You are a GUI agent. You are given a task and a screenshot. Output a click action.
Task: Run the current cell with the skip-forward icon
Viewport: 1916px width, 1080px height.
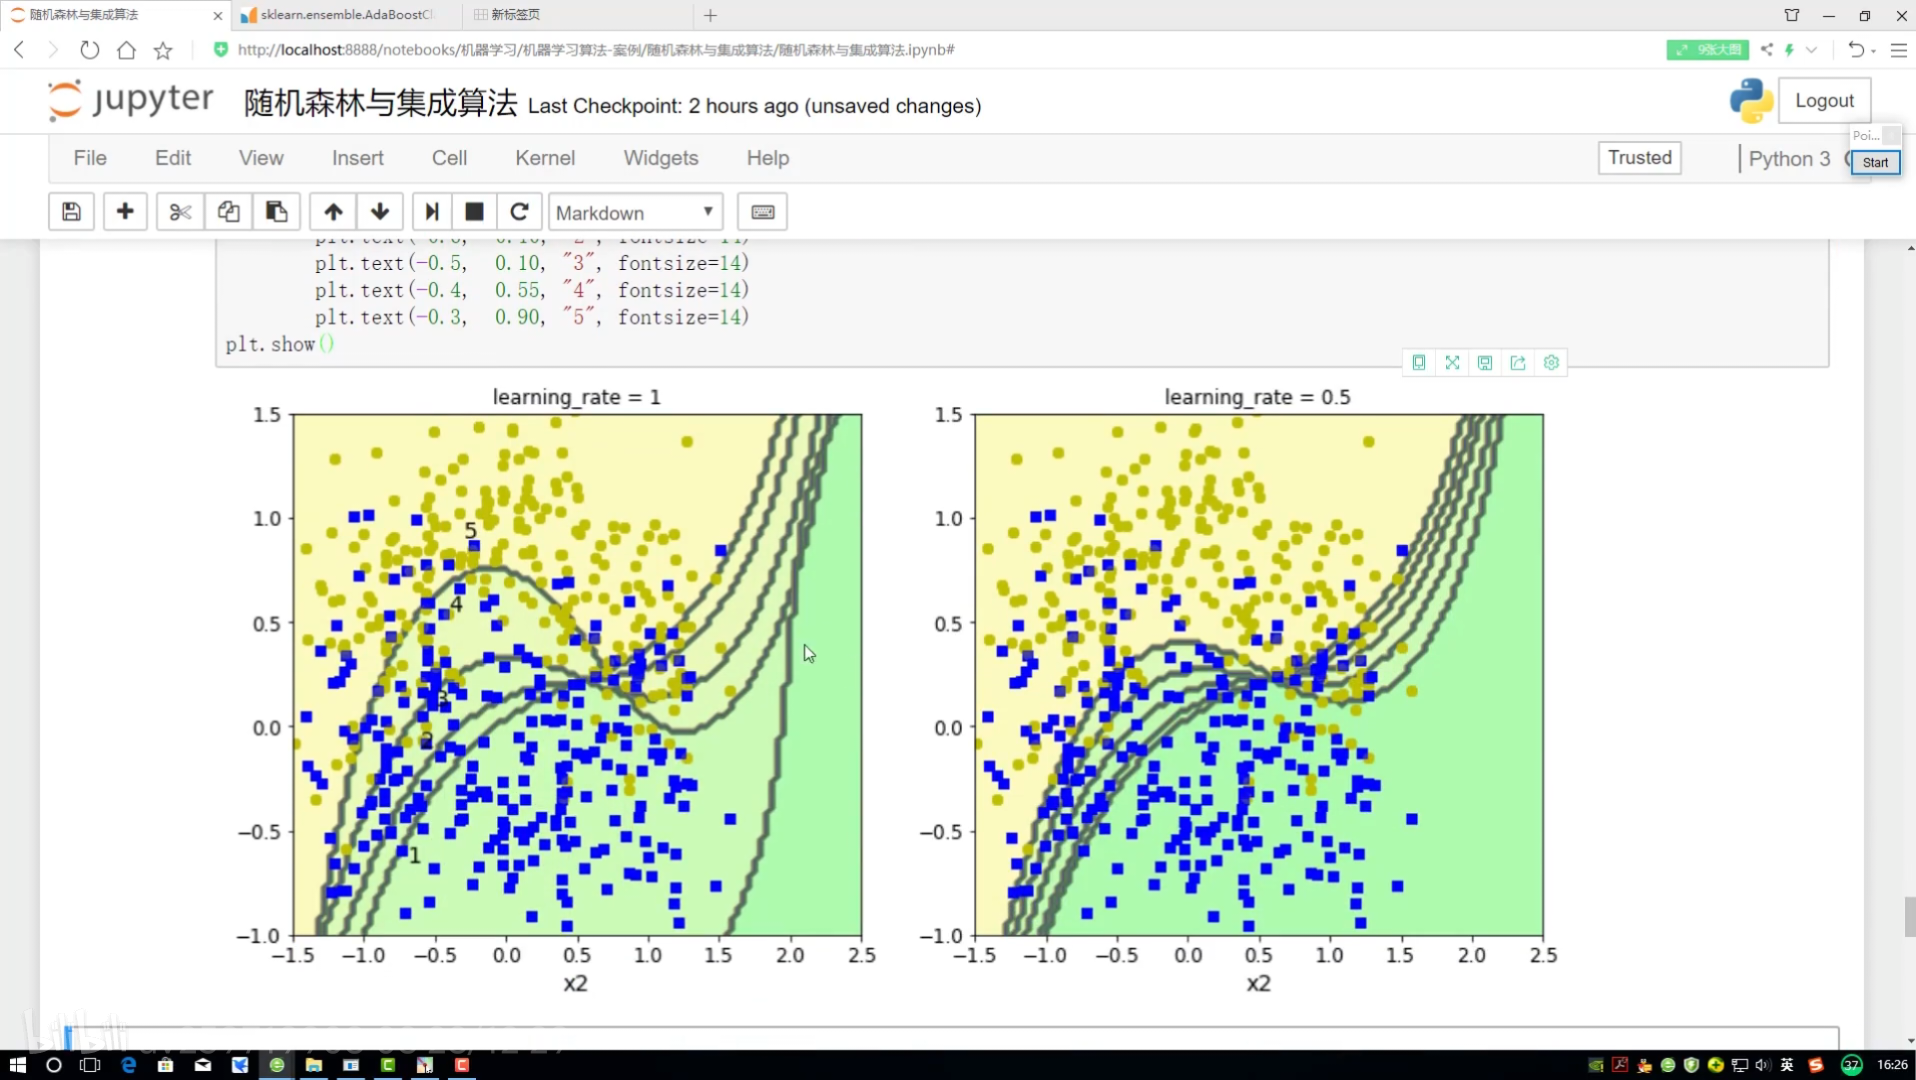pyautogui.click(x=432, y=212)
